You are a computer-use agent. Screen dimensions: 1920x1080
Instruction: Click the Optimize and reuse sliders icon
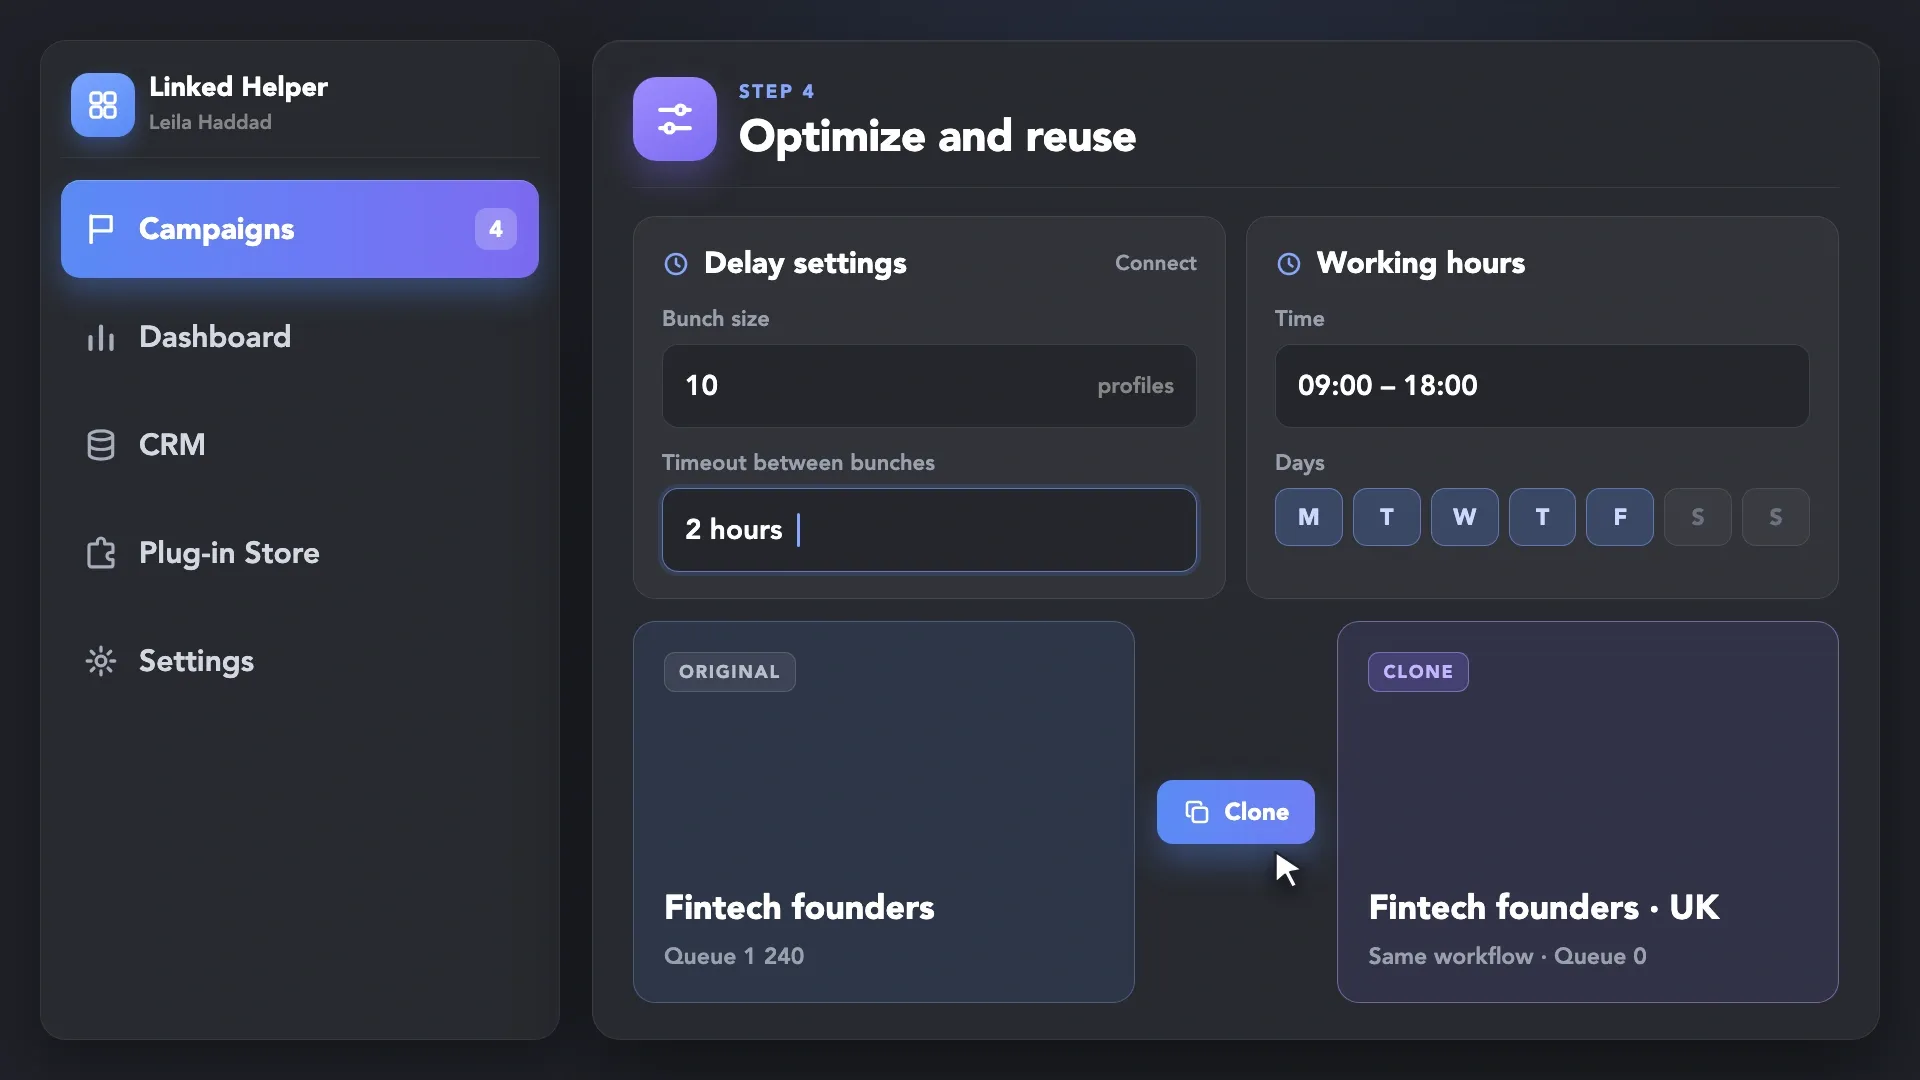pyautogui.click(x=675, y=119)
